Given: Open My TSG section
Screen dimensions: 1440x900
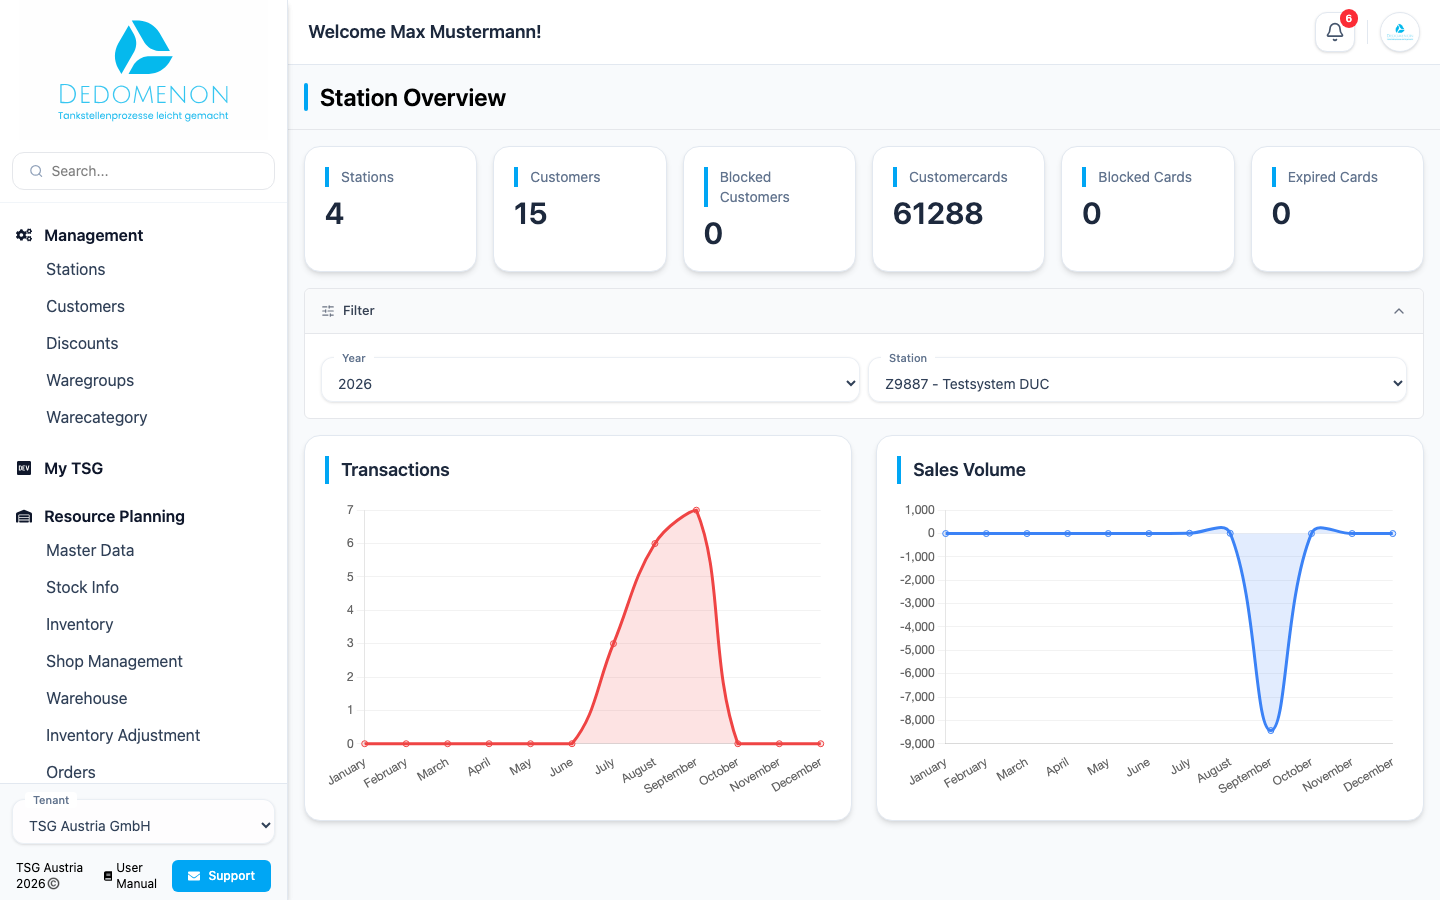Looking at the screenshot, I should tap(73, 468).
